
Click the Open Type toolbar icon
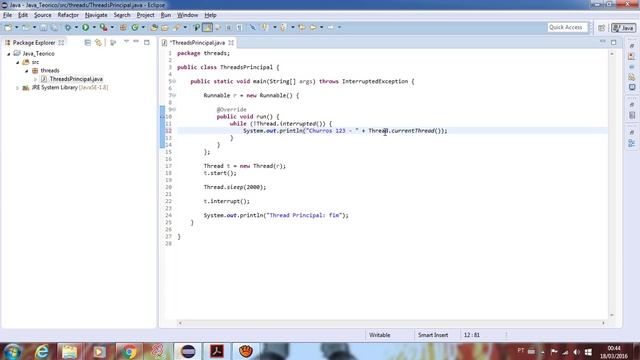154,27
